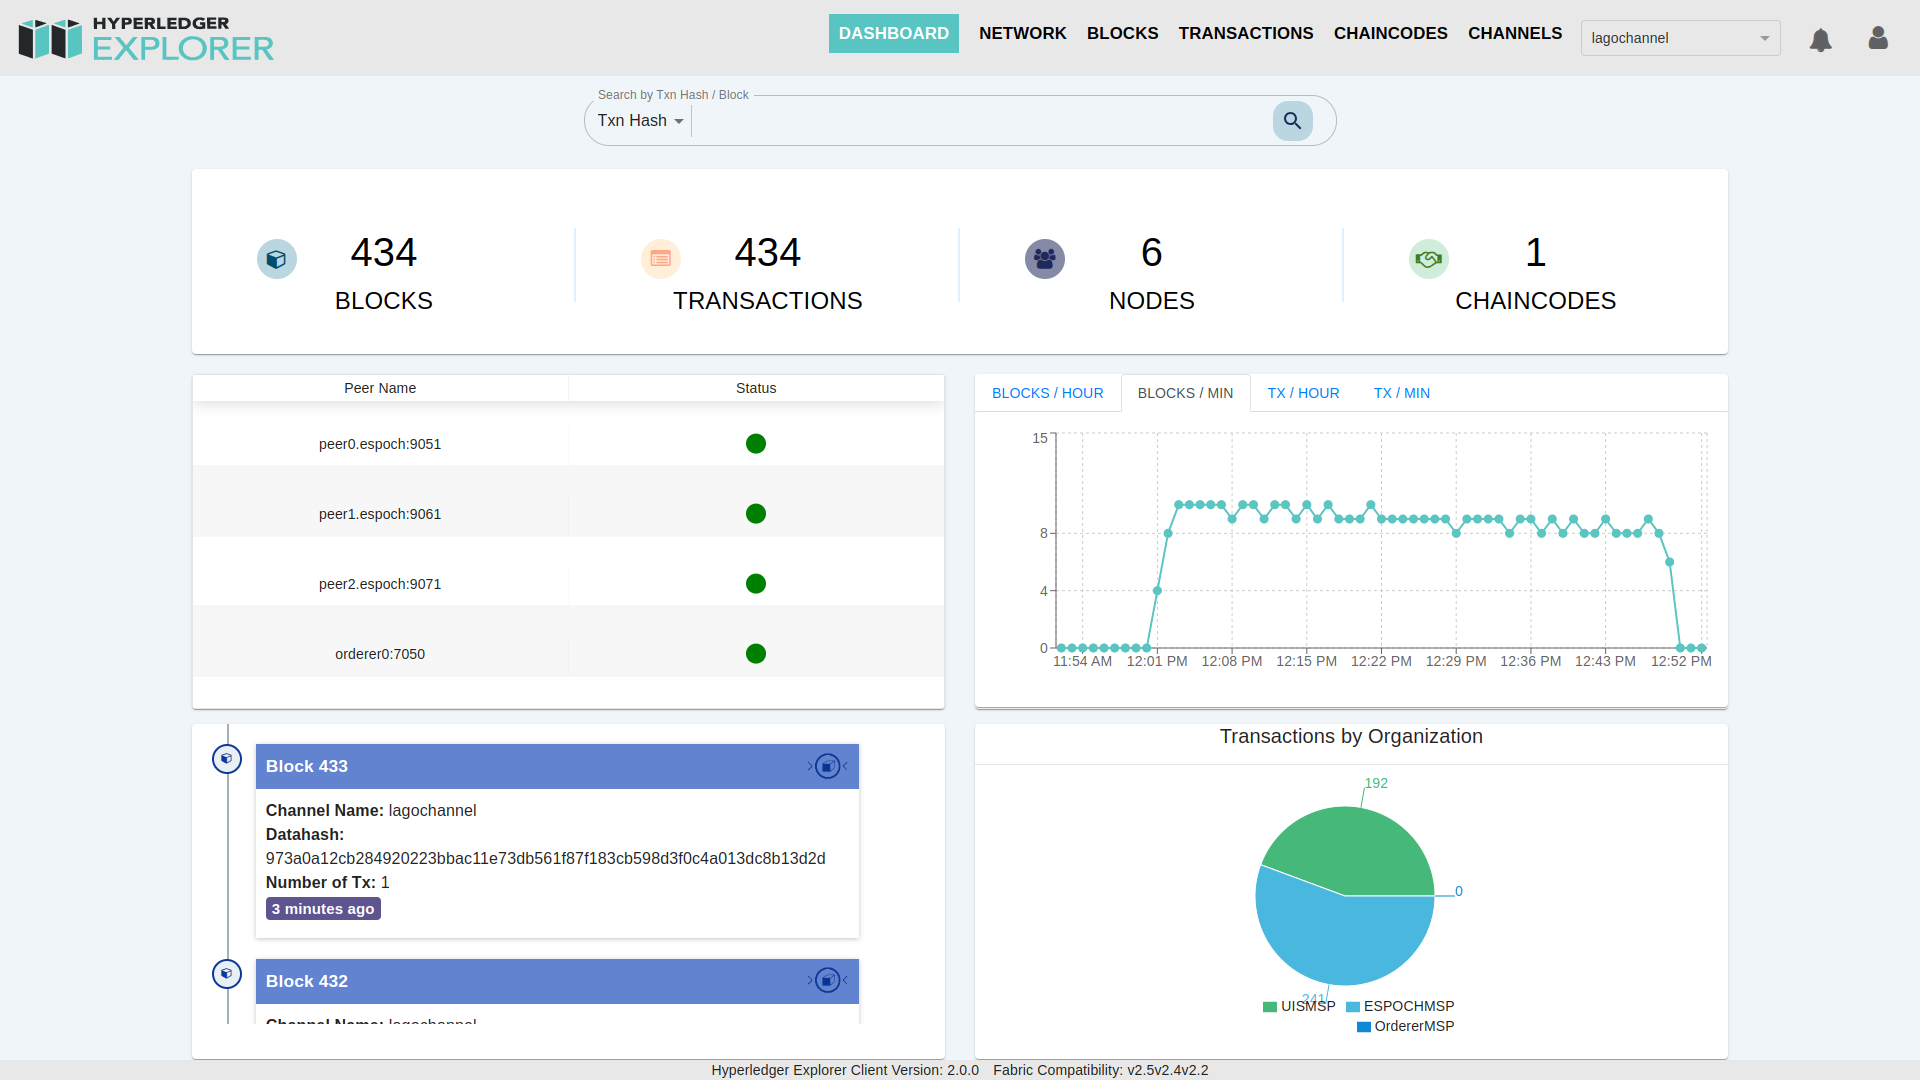The height and width of the screenshot is (1080, 1920).
Task: Click the Chaincodes handshake icon
Action: click(x=1429, y=259)
